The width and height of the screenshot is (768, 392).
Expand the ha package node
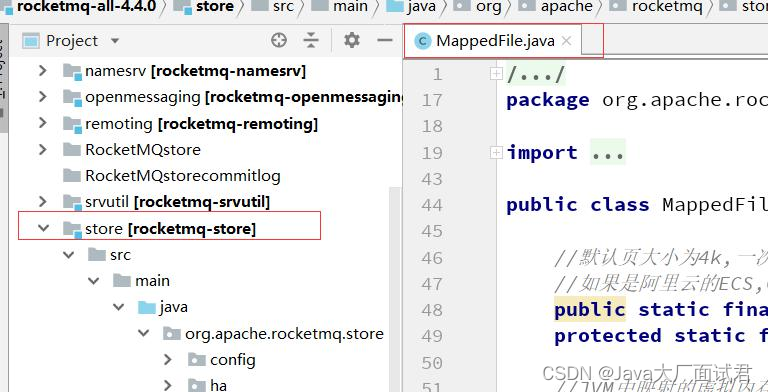[x=168, y=386]
